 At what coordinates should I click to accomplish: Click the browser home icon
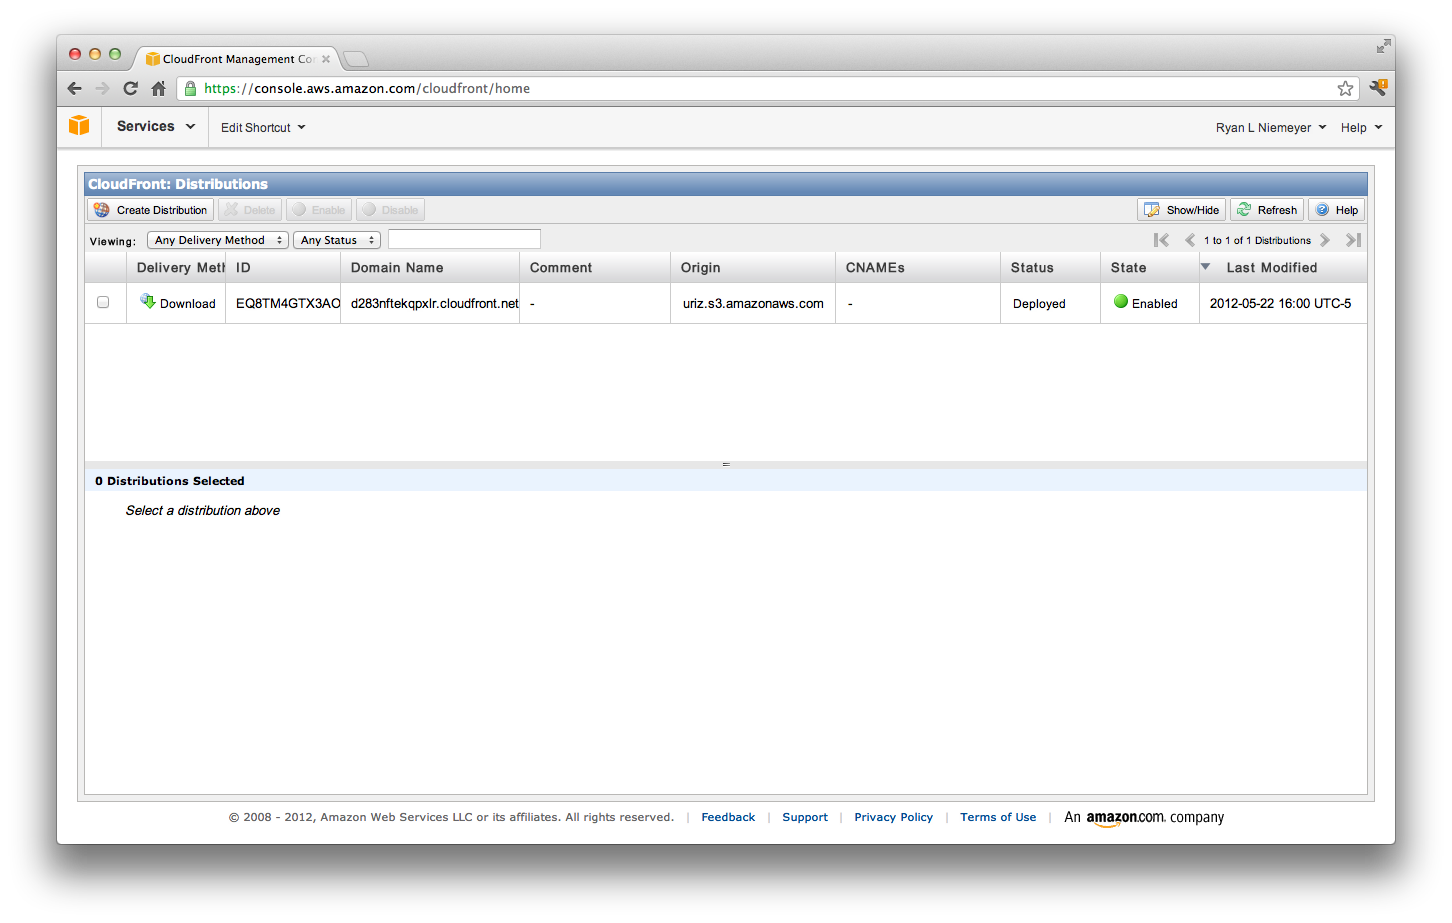tap(159, 88)
